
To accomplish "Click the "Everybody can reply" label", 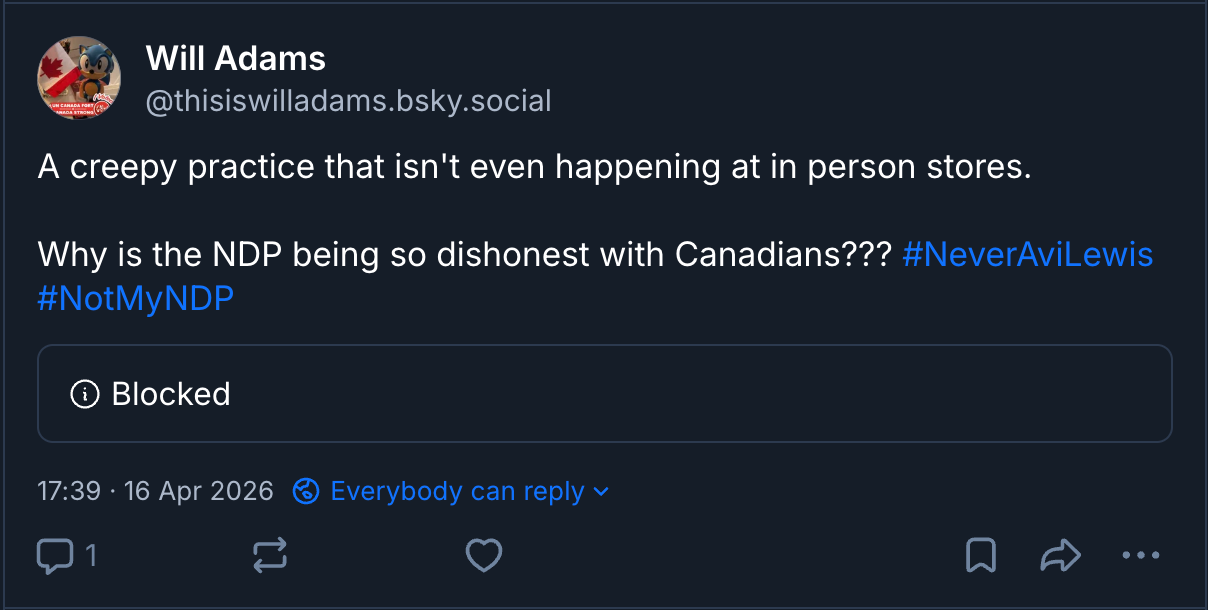I will (457, 491).
